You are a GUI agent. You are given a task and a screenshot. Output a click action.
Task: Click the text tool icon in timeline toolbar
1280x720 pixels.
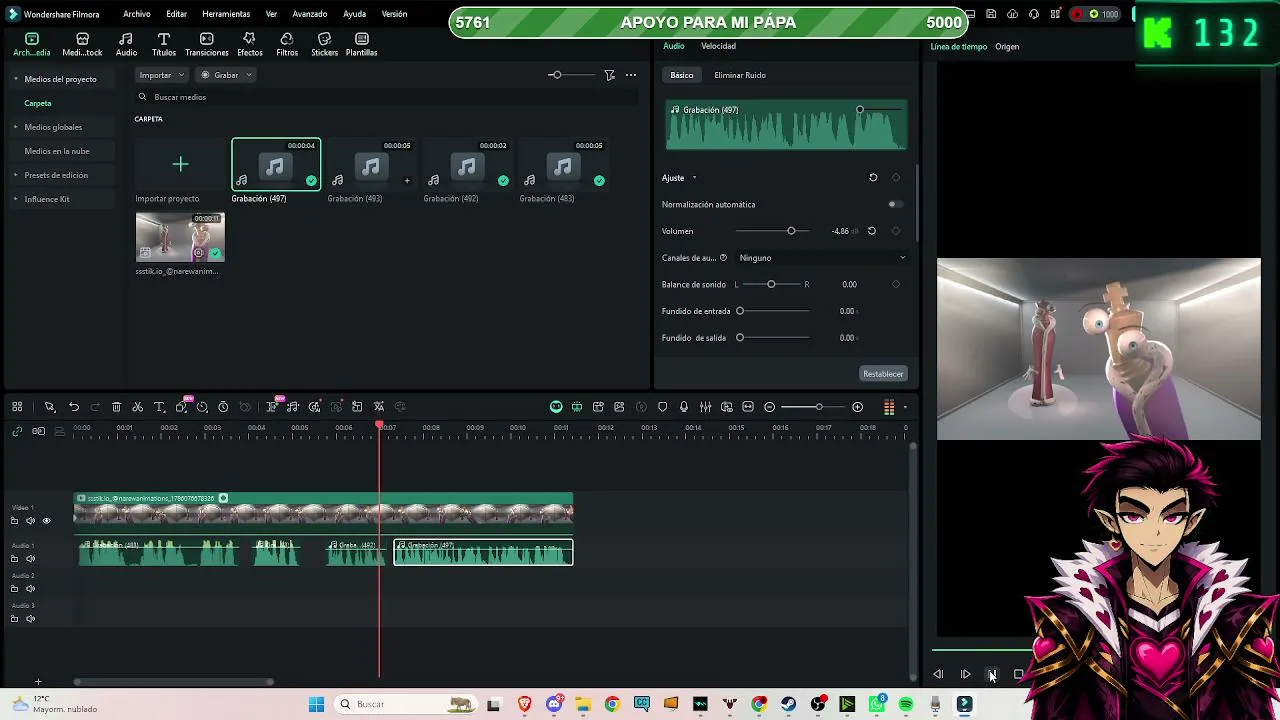[x=159, y=407]
